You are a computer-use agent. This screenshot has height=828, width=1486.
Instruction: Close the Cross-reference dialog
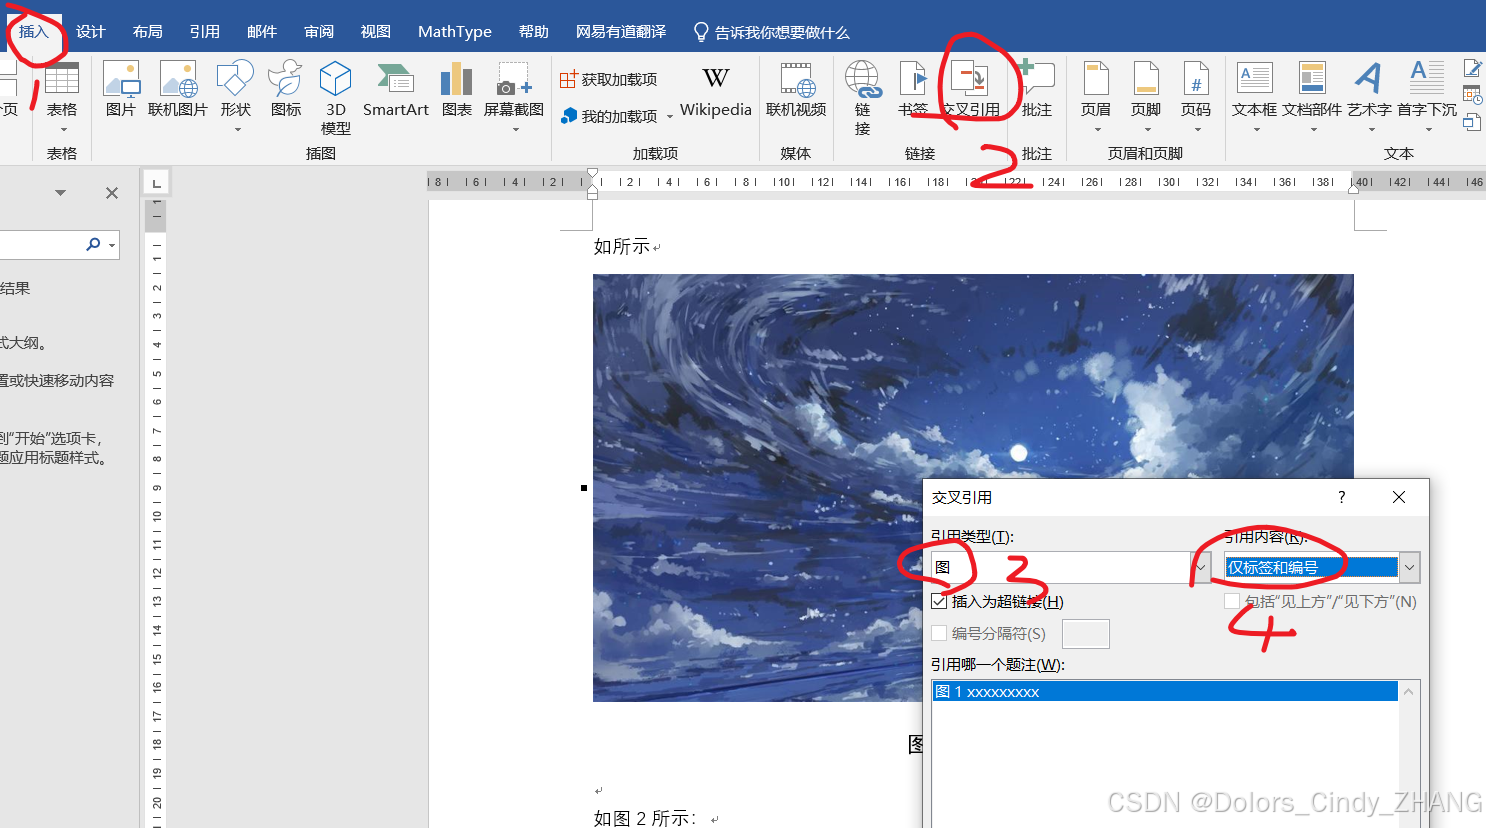(1399, 497)
